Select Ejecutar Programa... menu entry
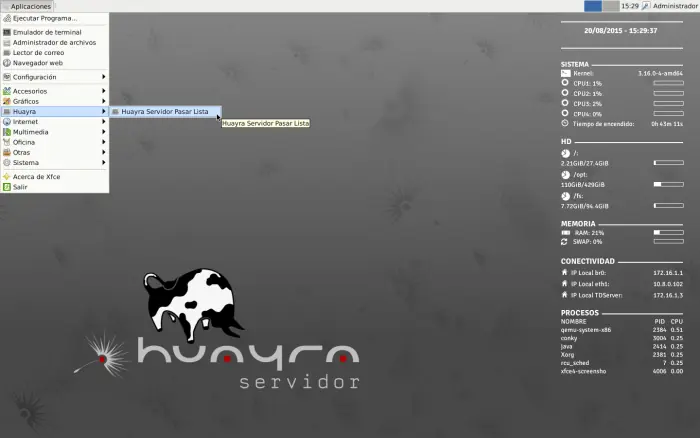This screenshot has width=700, height=438. coord(54,18)
